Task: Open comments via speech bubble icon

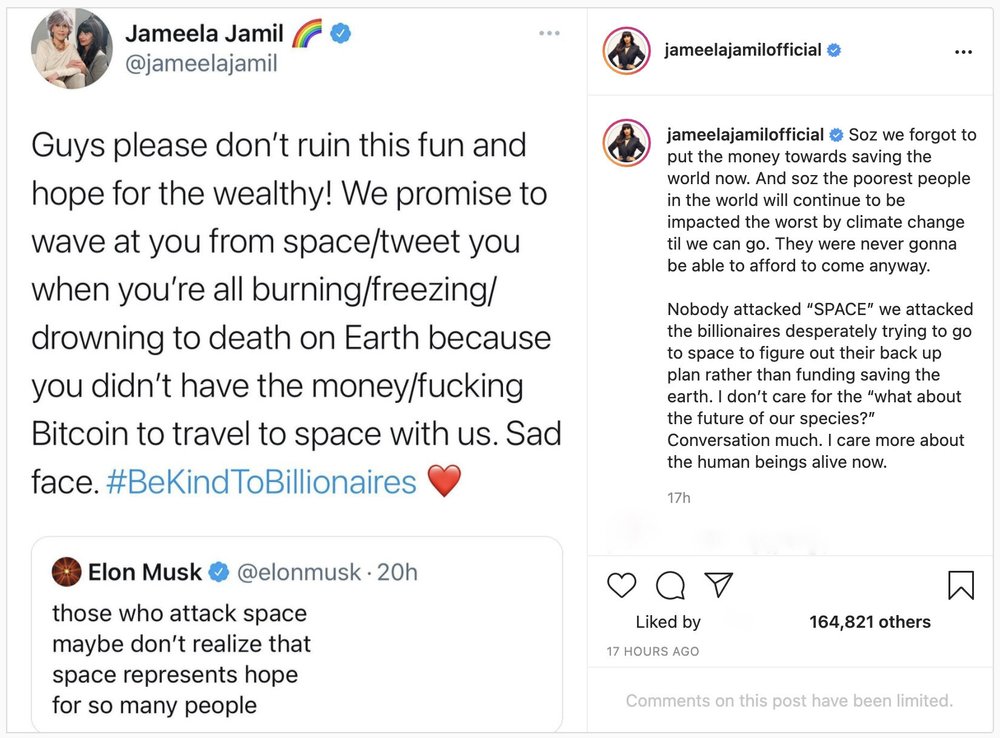Action: (670, 585)
